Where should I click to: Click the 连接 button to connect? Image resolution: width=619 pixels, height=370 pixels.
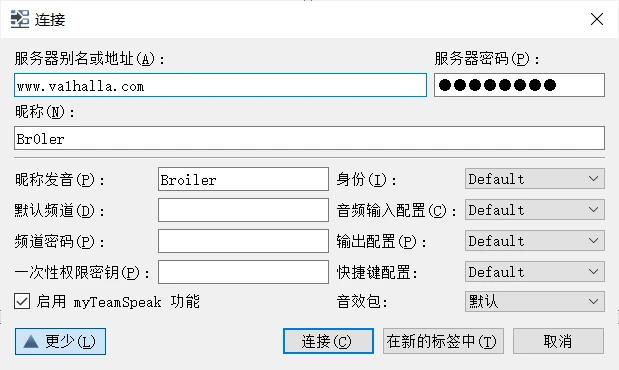tap(328, 341)
